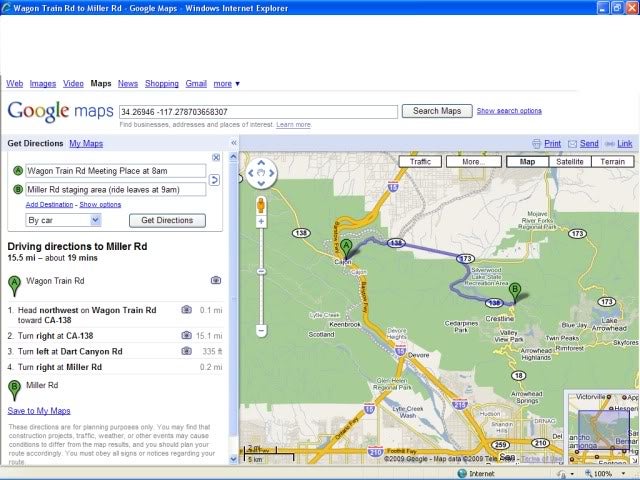
Task: Click the zoom out minus button
Action: pos(260,329)
